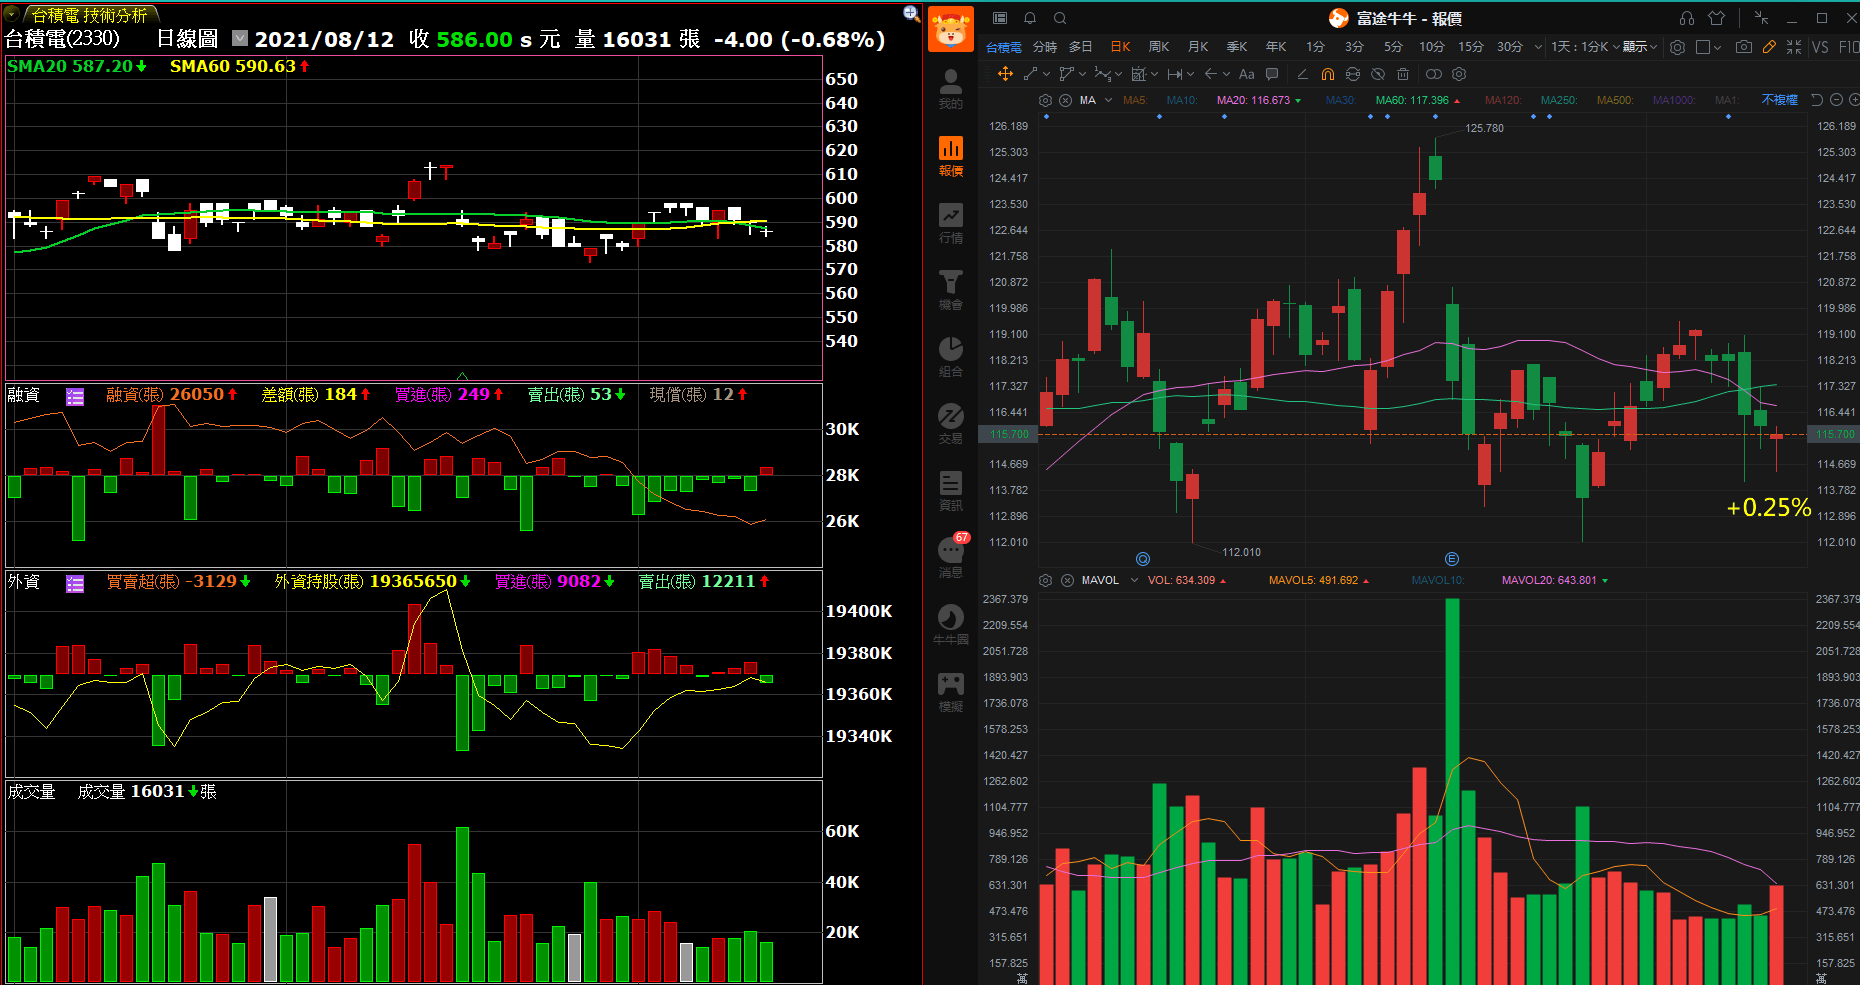Click the minus zoom-out chart button
Screen dimensions: 1860x985
tap(1836, 100)
